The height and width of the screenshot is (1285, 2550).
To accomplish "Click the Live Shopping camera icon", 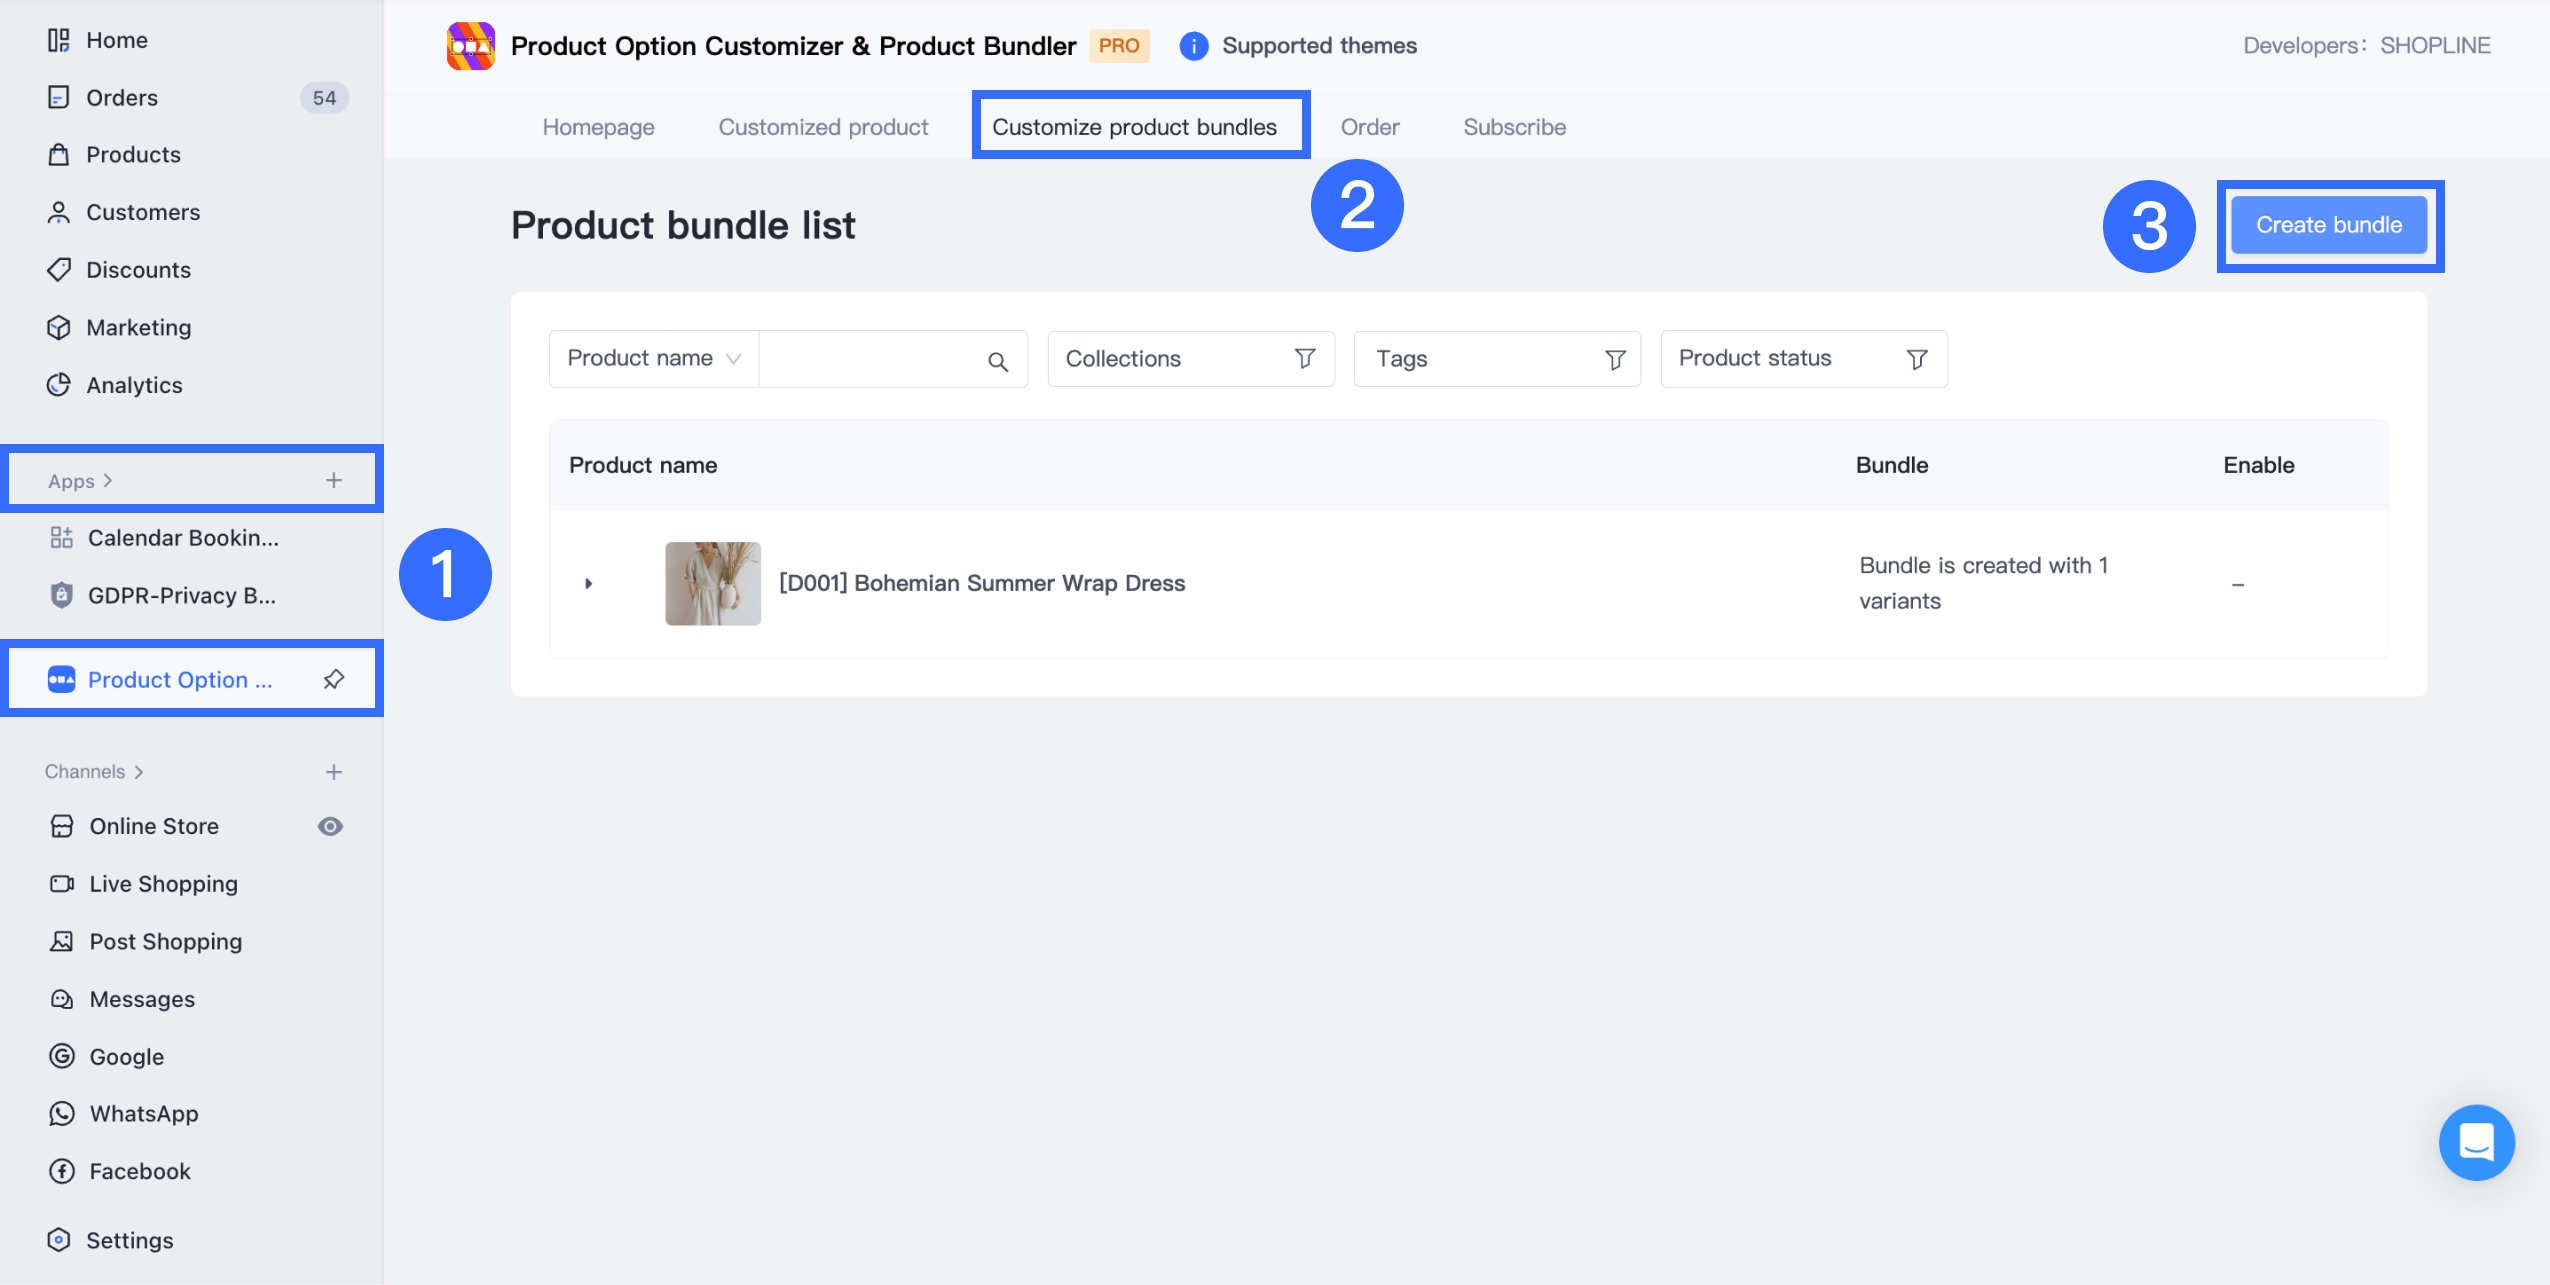I will [x=62, y=884].
